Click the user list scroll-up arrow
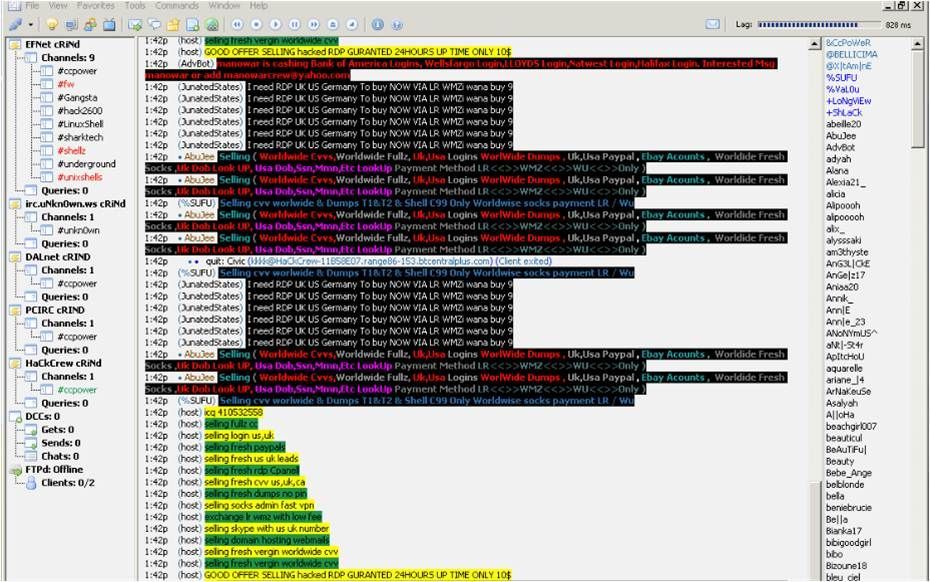The width and height of the screenshot is (930, 582). click(917, 44)
